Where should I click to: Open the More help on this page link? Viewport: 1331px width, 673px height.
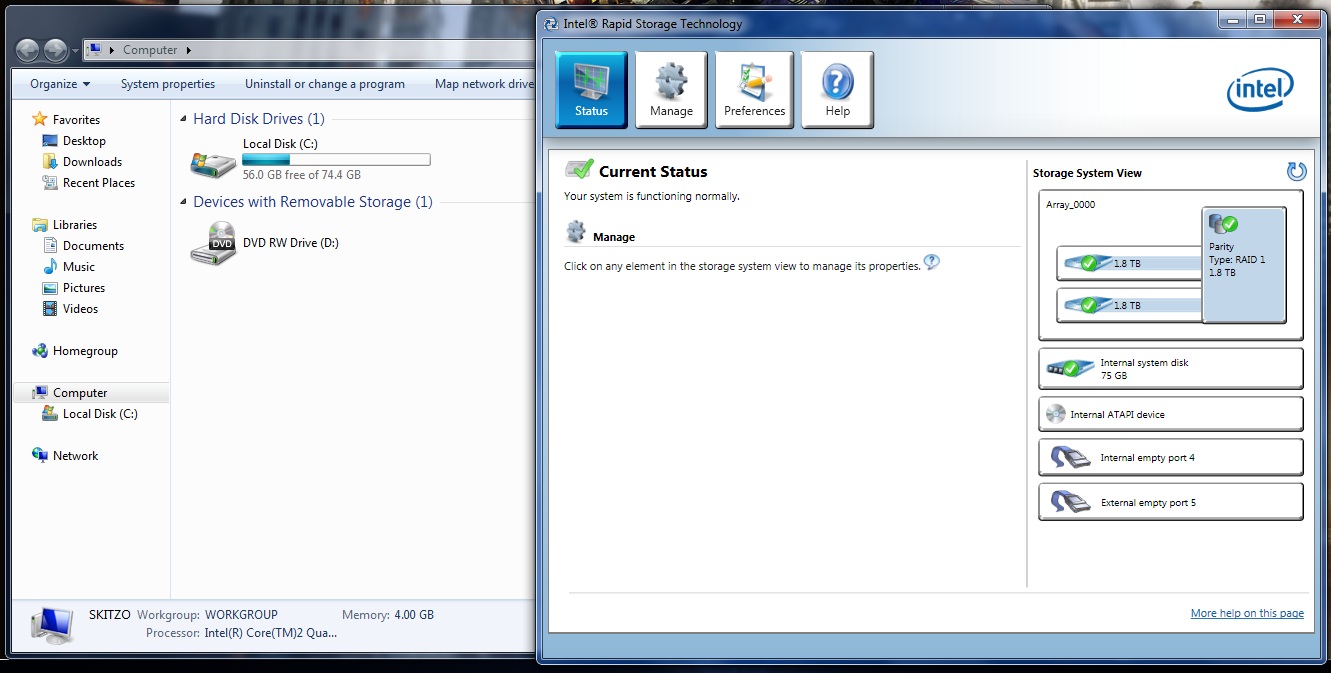click(1247, 613)
